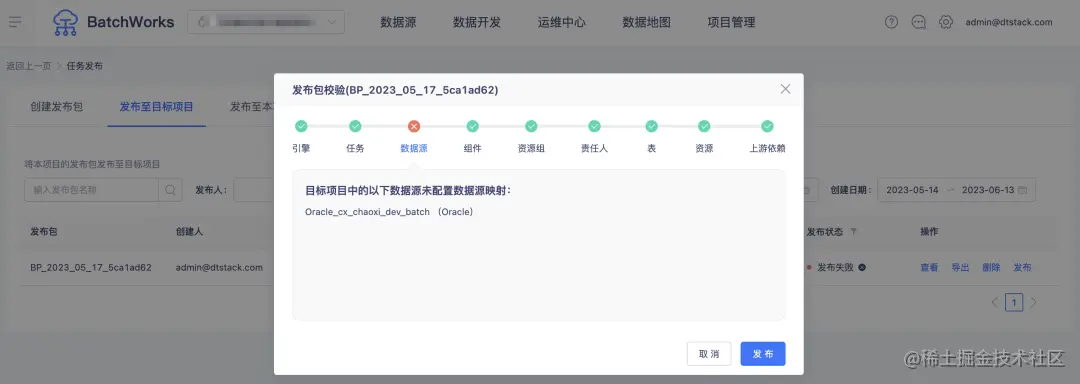Select page 1 in pagination
The image size is (1080, 384).
point(1014,302)
